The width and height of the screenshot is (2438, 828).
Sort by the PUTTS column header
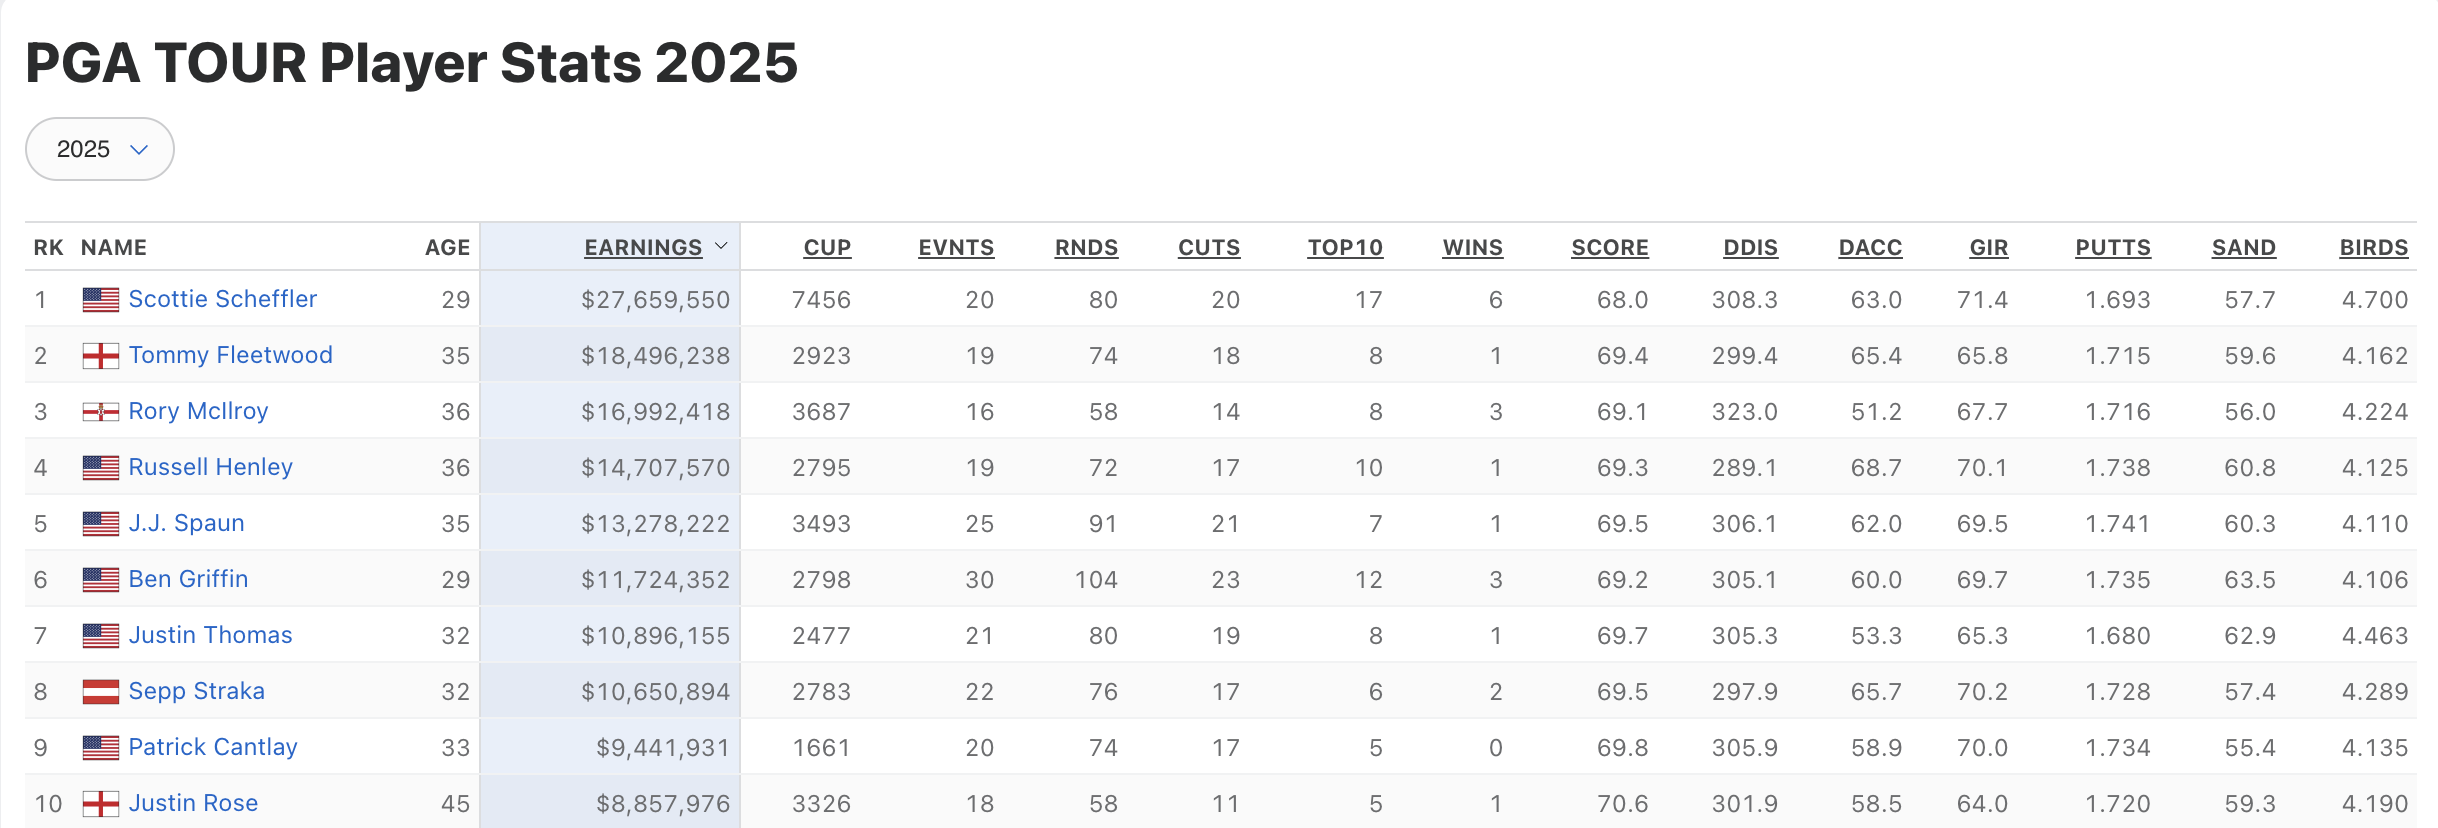(x=2112, y=247)
